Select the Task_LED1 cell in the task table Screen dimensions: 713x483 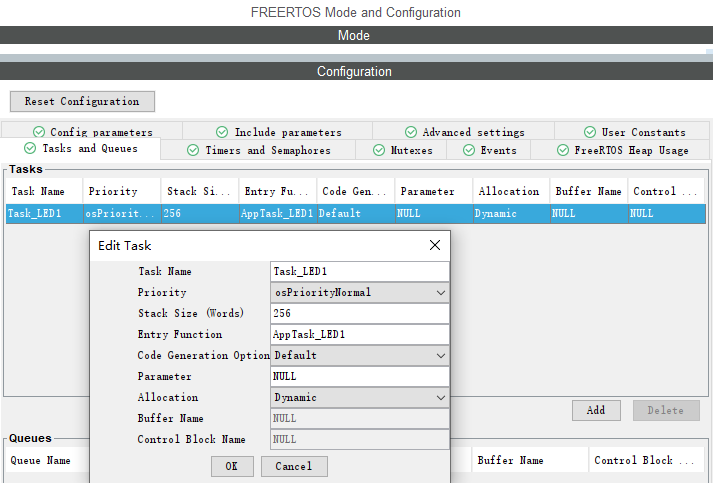[45, 213]
